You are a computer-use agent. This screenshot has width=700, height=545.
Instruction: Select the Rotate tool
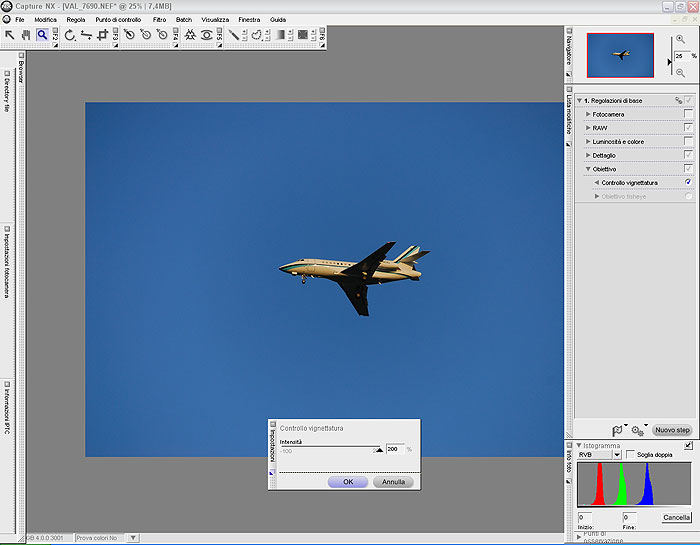(70, 35)
